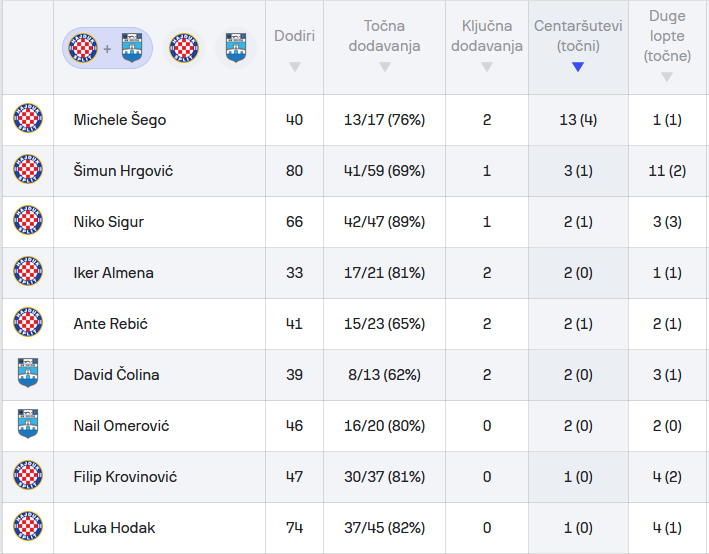Click Osijek crest beside David Čolina
709x554 pixels.
tap(27, 375)
